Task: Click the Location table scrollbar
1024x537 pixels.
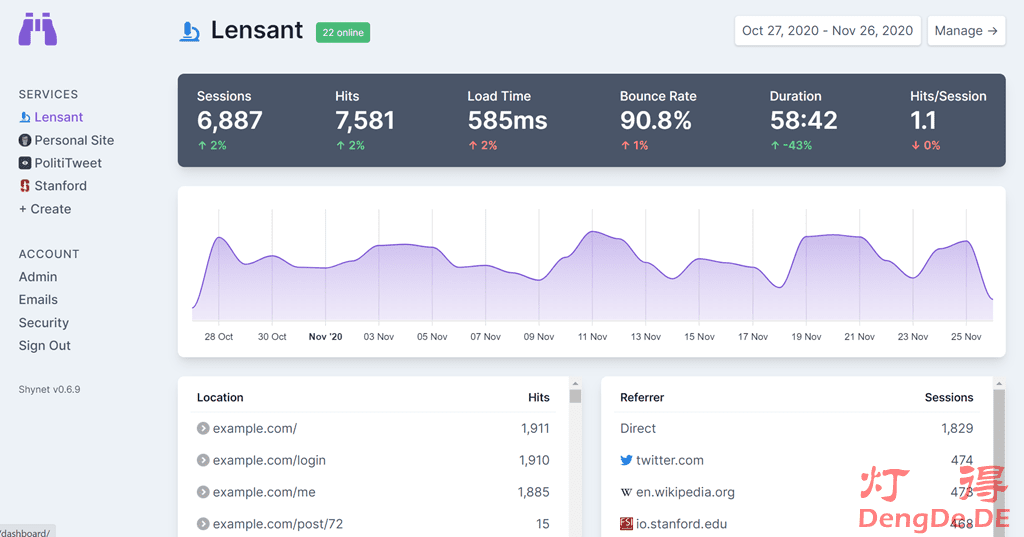Action: [x=575, y=396]
